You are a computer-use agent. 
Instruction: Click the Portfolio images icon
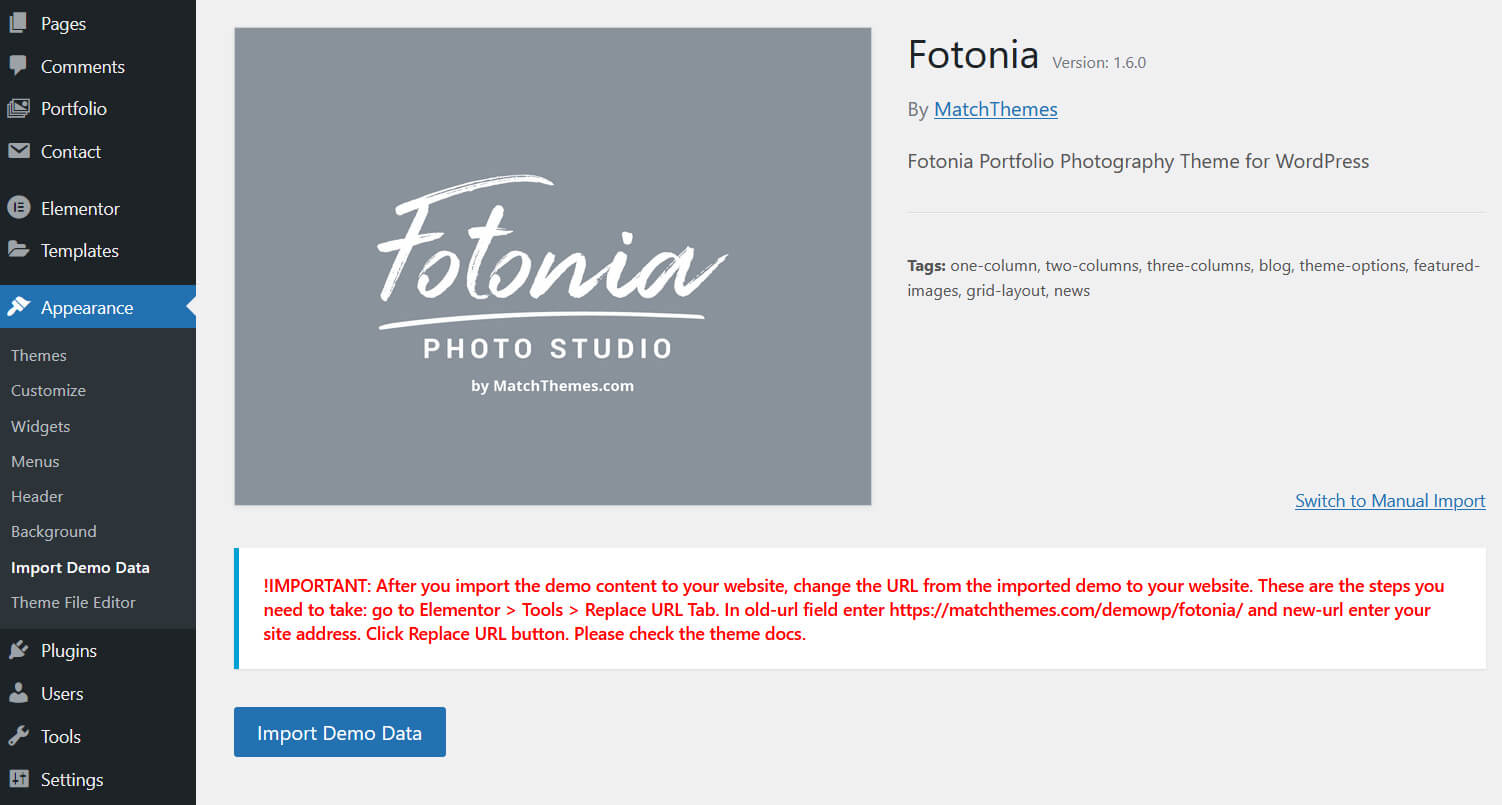(18, 108)
